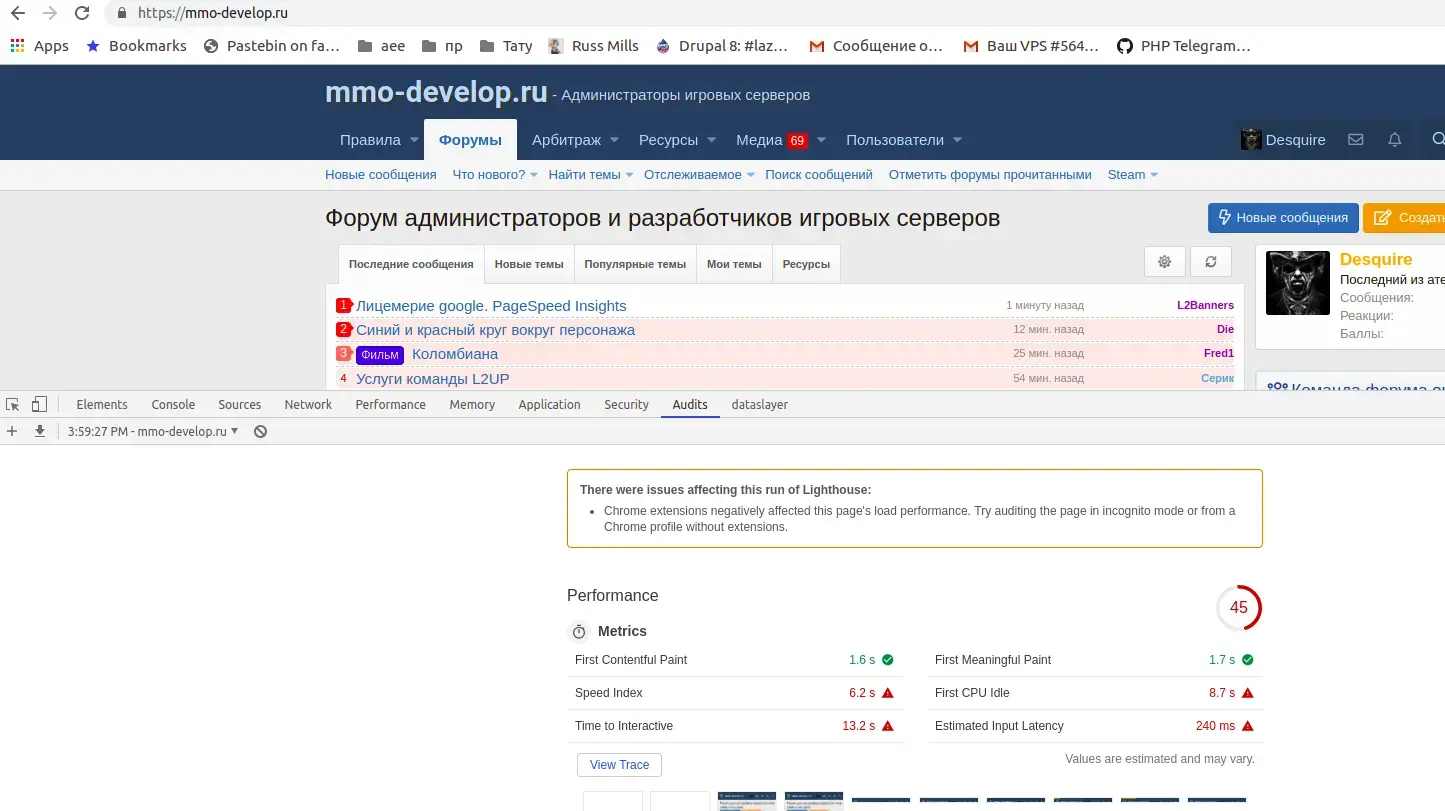Activate DevTools inspect element picker
Image resolution: width=1445 pixels, height=811 pixels.
coord(13,405)
